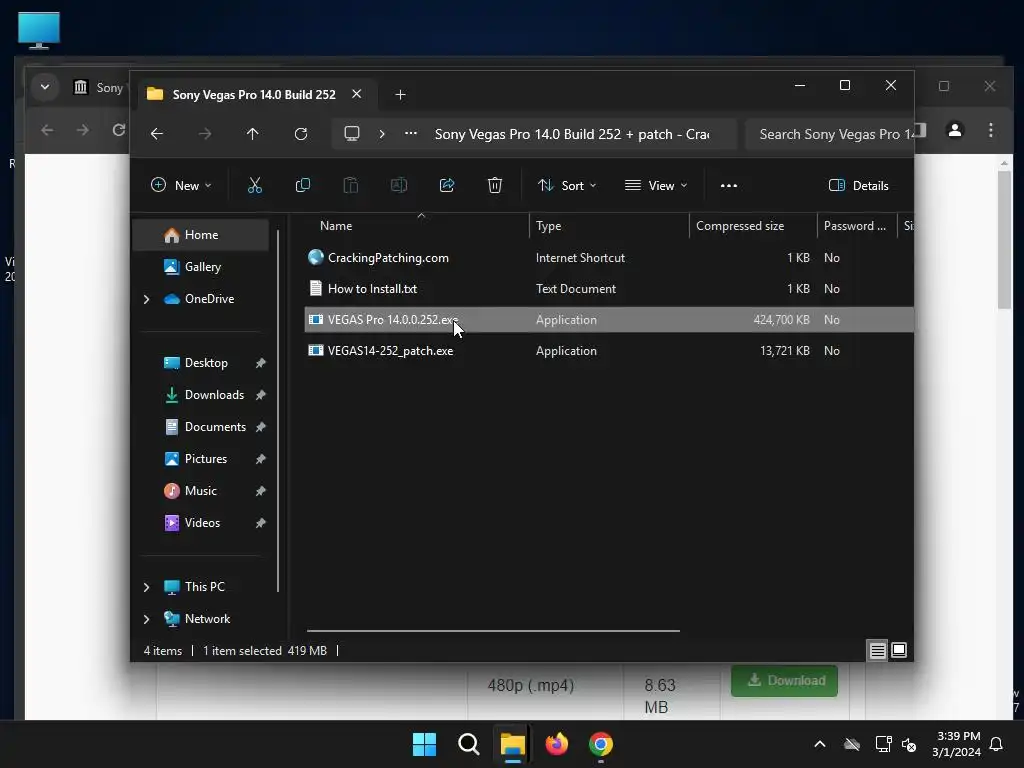
Task: Open the View dropdown
Action: (656, 185)
